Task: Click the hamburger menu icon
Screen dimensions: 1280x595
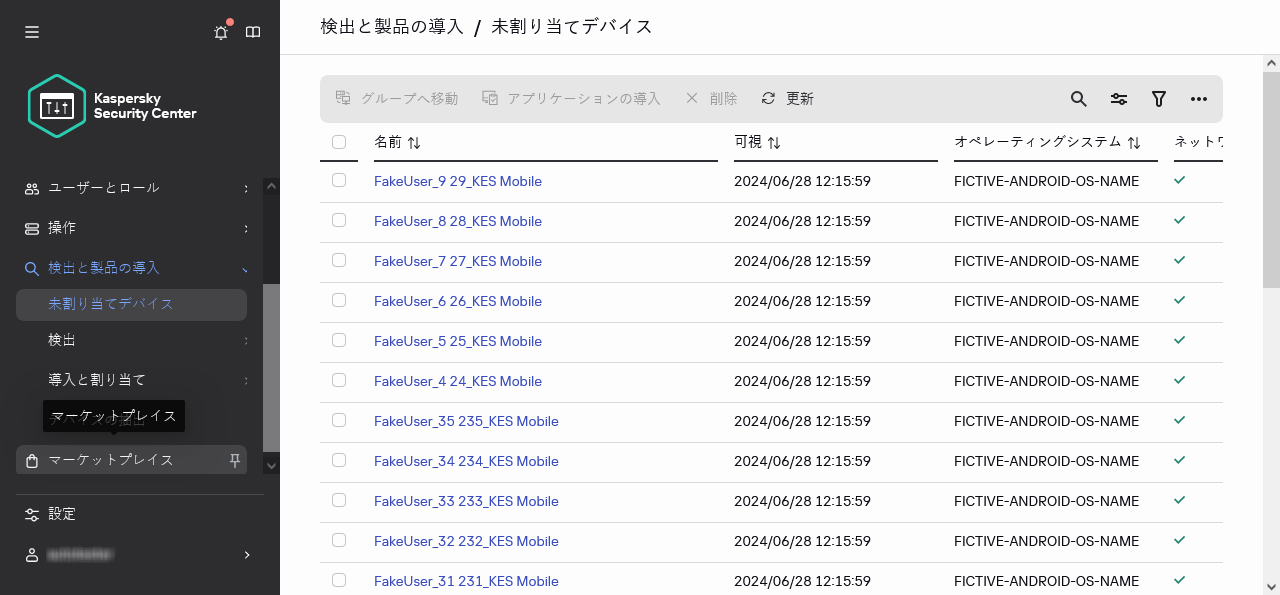Action: click(31, 31)
